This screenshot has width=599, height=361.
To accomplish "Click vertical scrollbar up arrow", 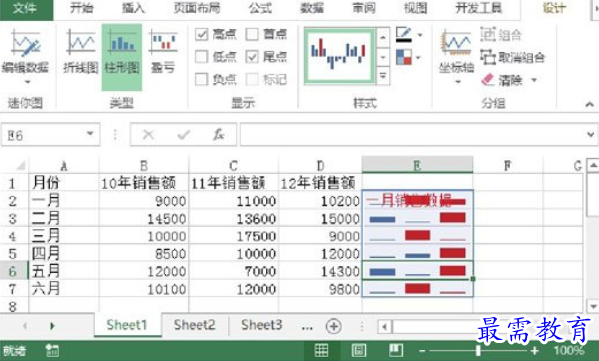I will (593, 165).
